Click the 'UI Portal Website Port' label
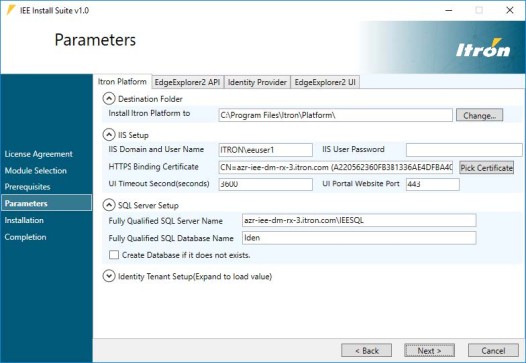The image size is (526, 363). coord(361,184)
